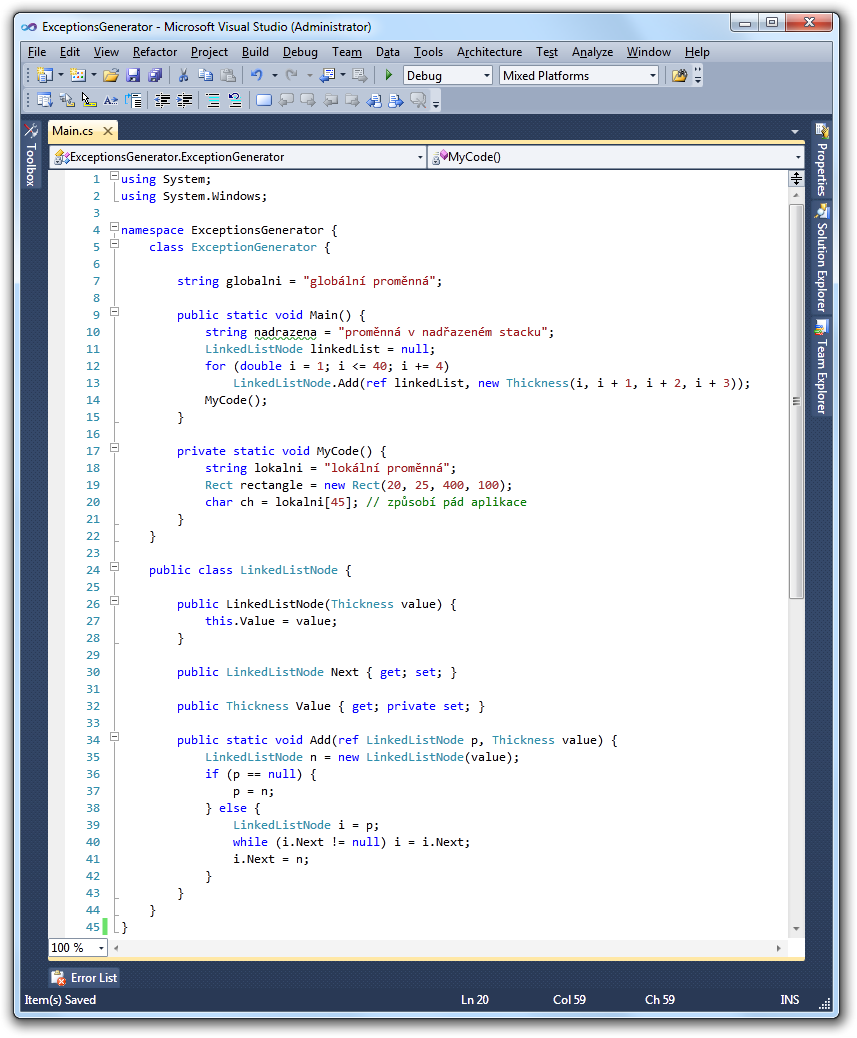Collapse the MyCode() method outline block
Screen dimensions: 857x1038
click(x=114, y=448)
